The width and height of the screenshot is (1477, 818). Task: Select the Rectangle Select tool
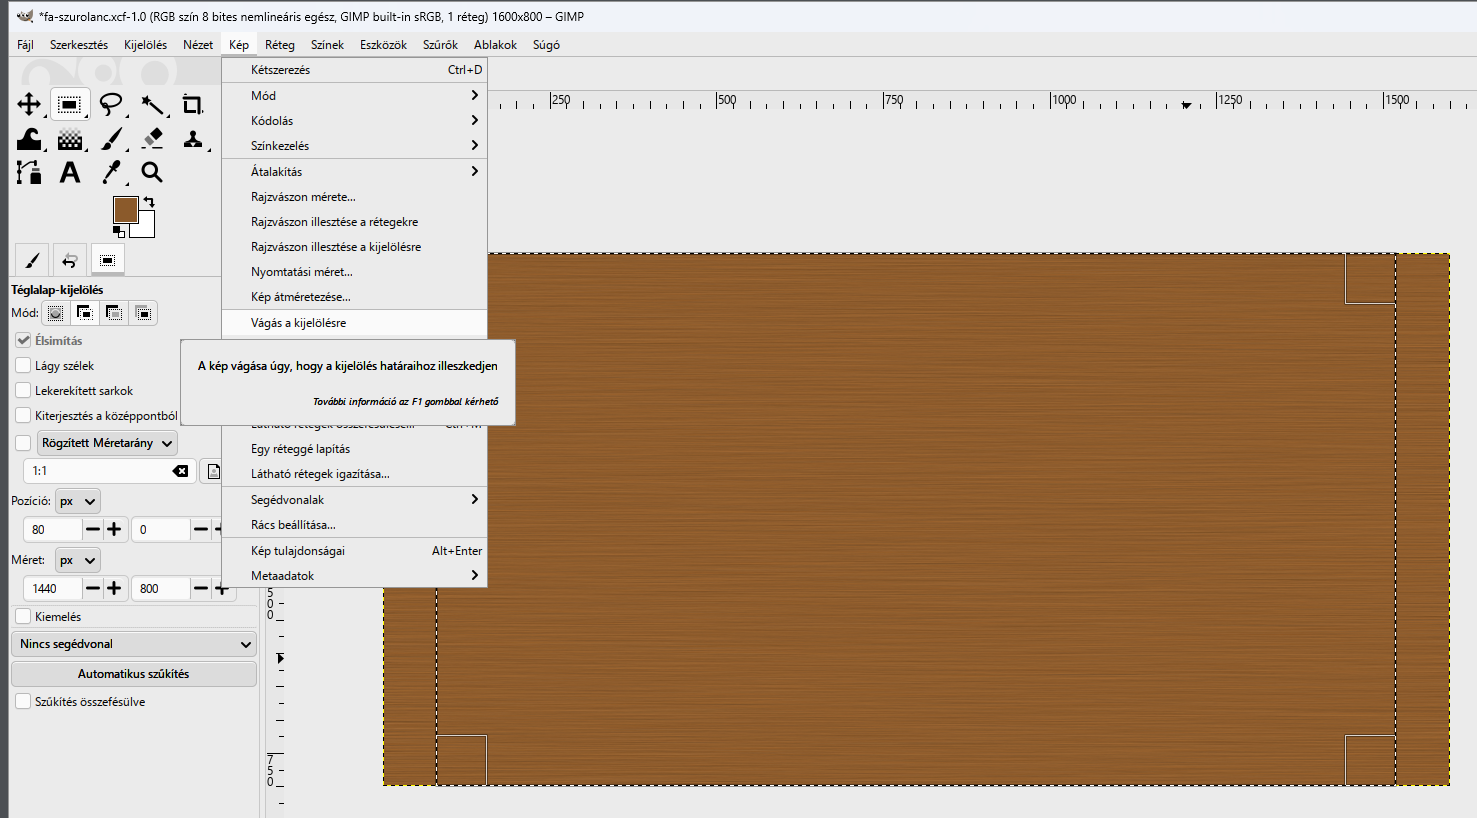[x=69, y=105]
